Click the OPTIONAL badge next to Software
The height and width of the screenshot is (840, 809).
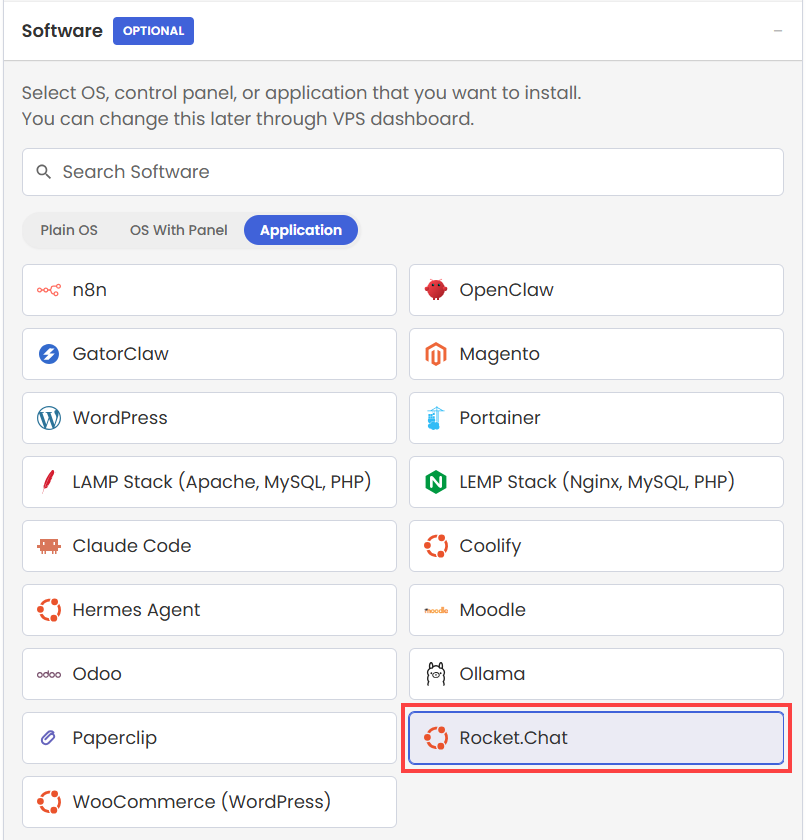tap(153, 31)
